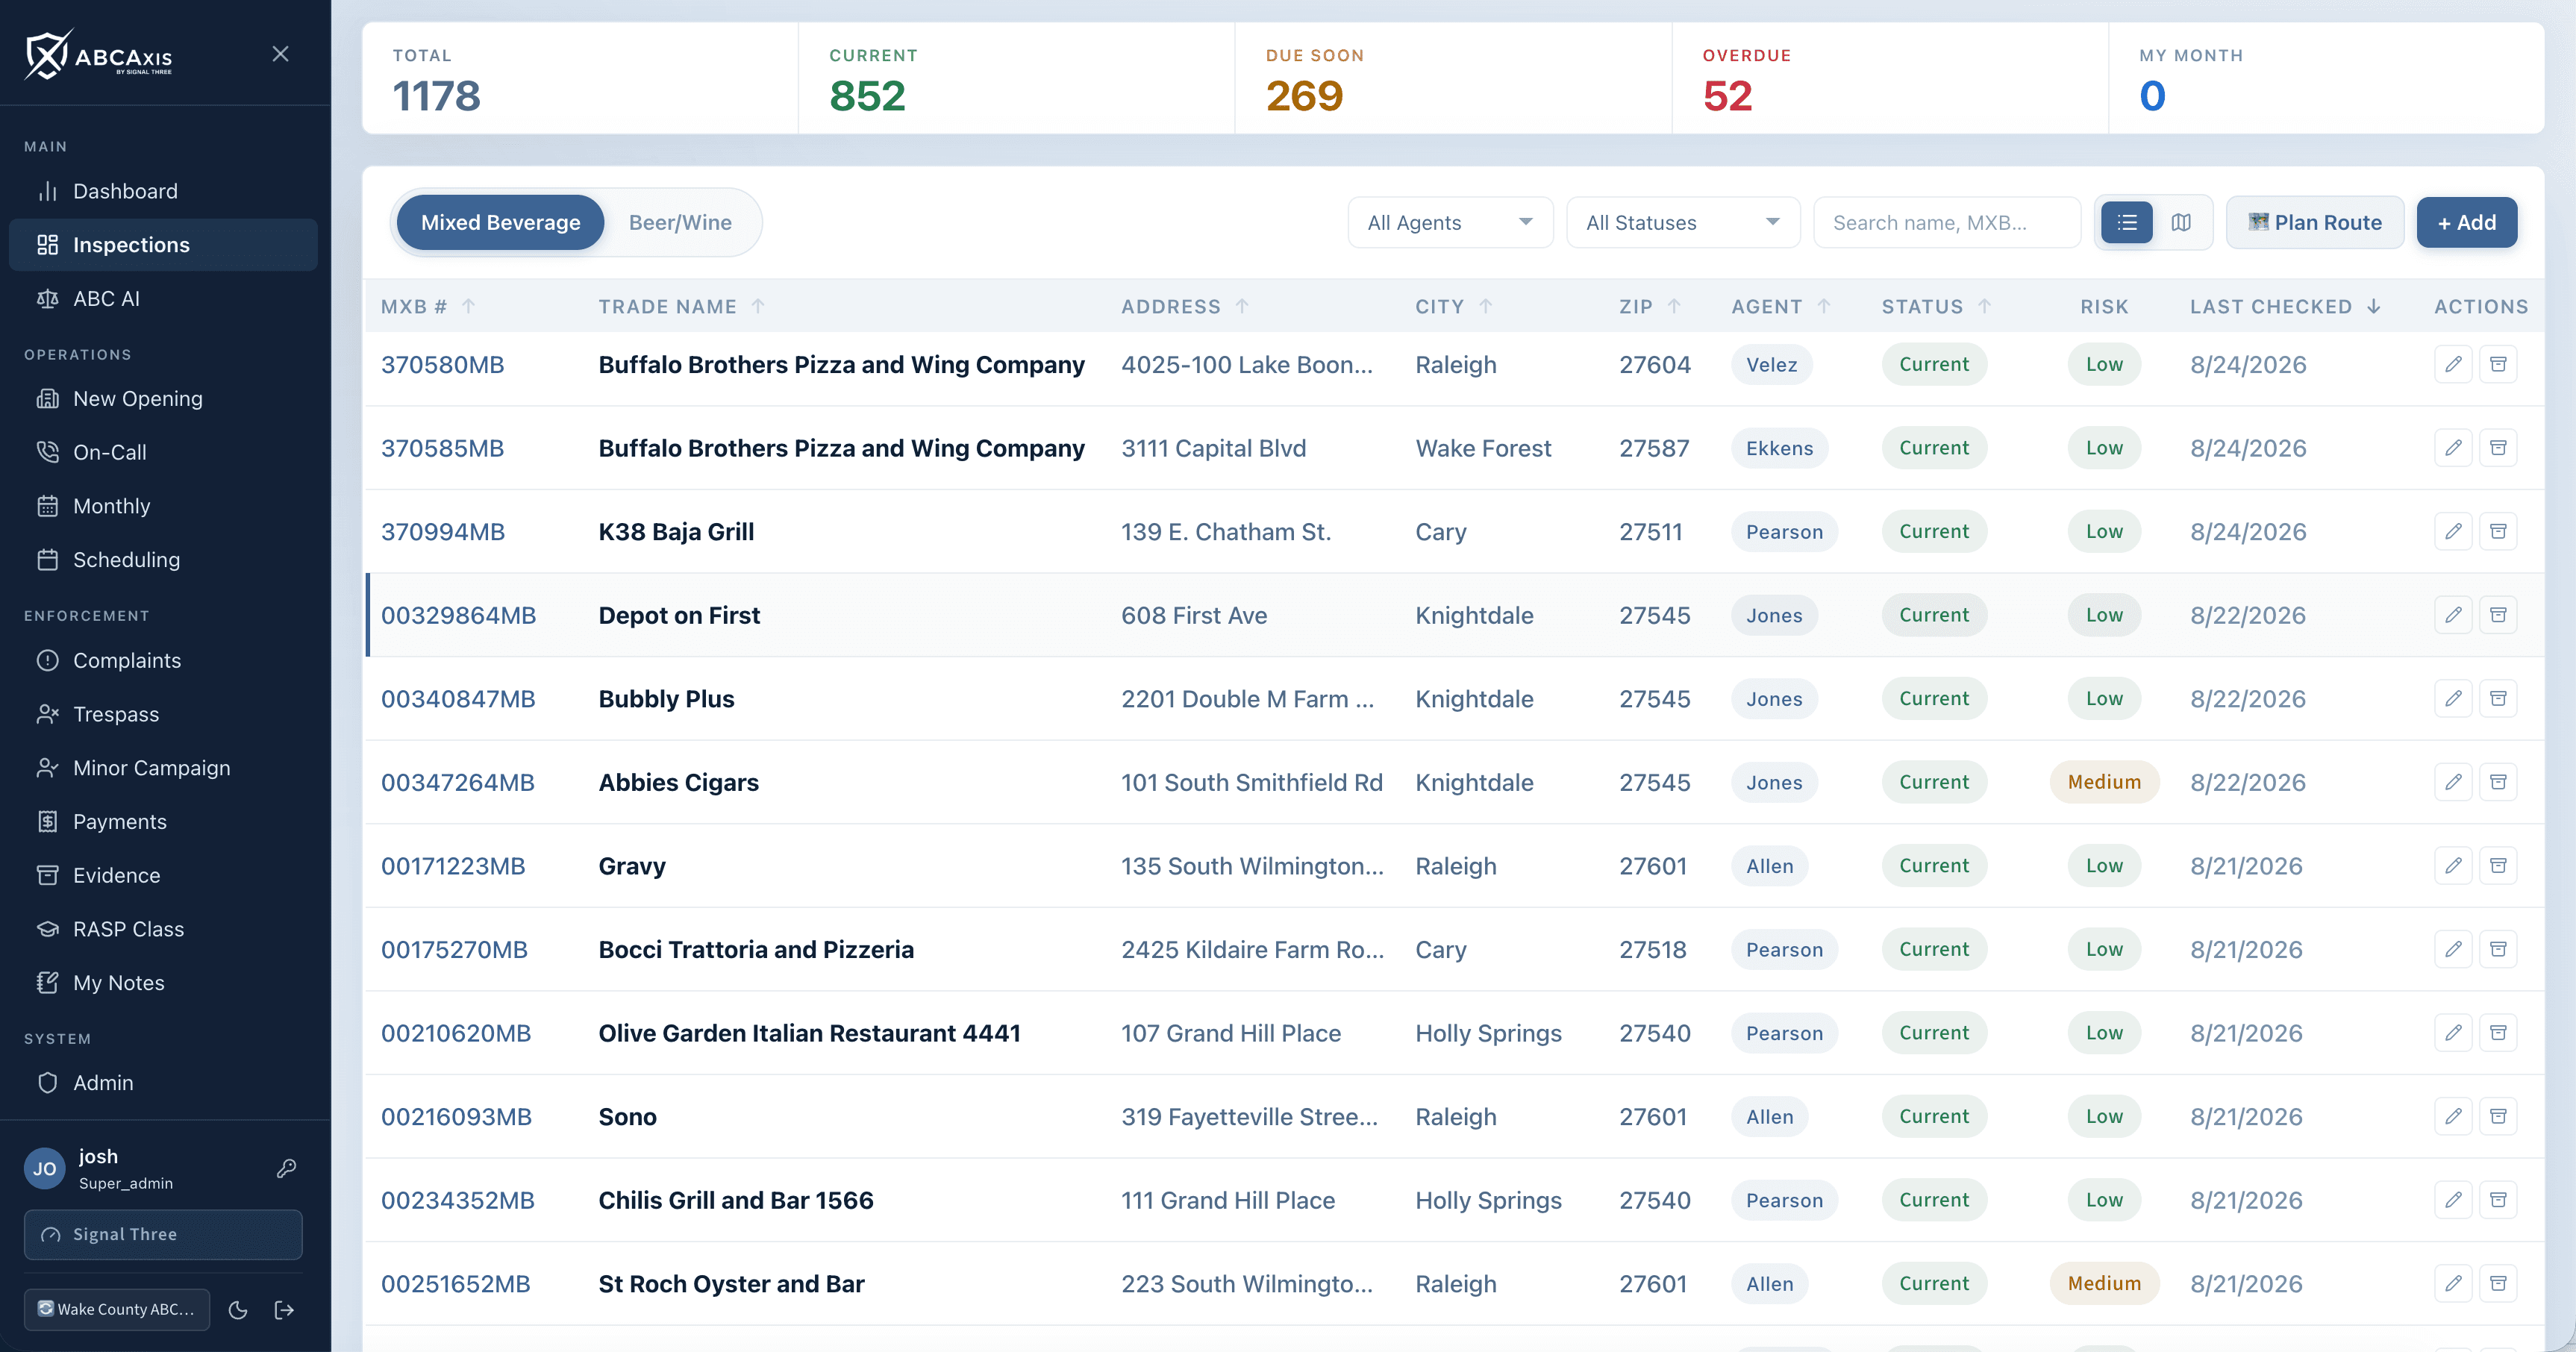Open license link 00251652MB
This screenshot has width=2576, height=1352.
(x=455, y=1284)
